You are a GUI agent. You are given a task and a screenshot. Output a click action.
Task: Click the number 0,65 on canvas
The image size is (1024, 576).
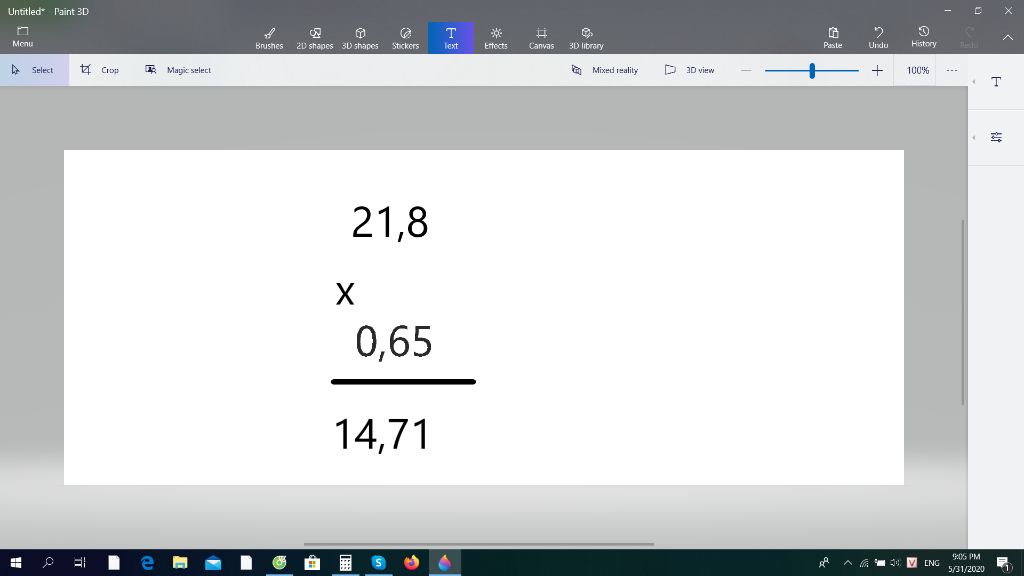click(x=394, y=342)
